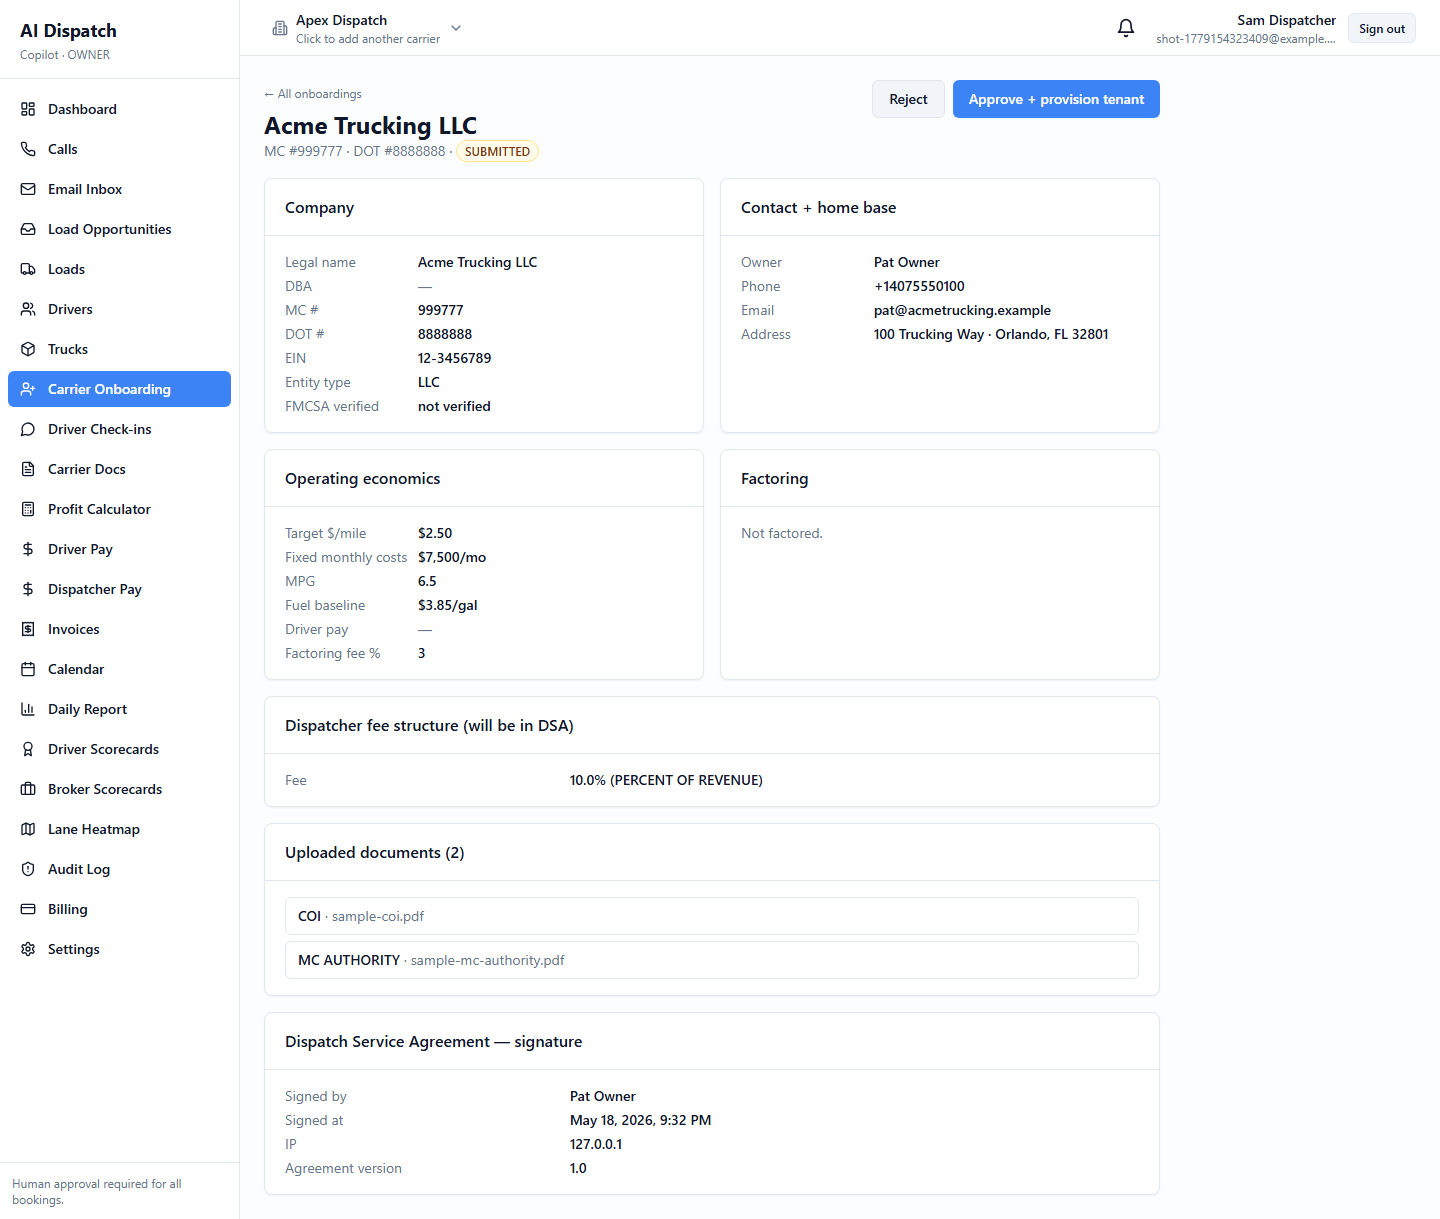Click the Dispatcher Pay dollar icon

coord(28,589)
